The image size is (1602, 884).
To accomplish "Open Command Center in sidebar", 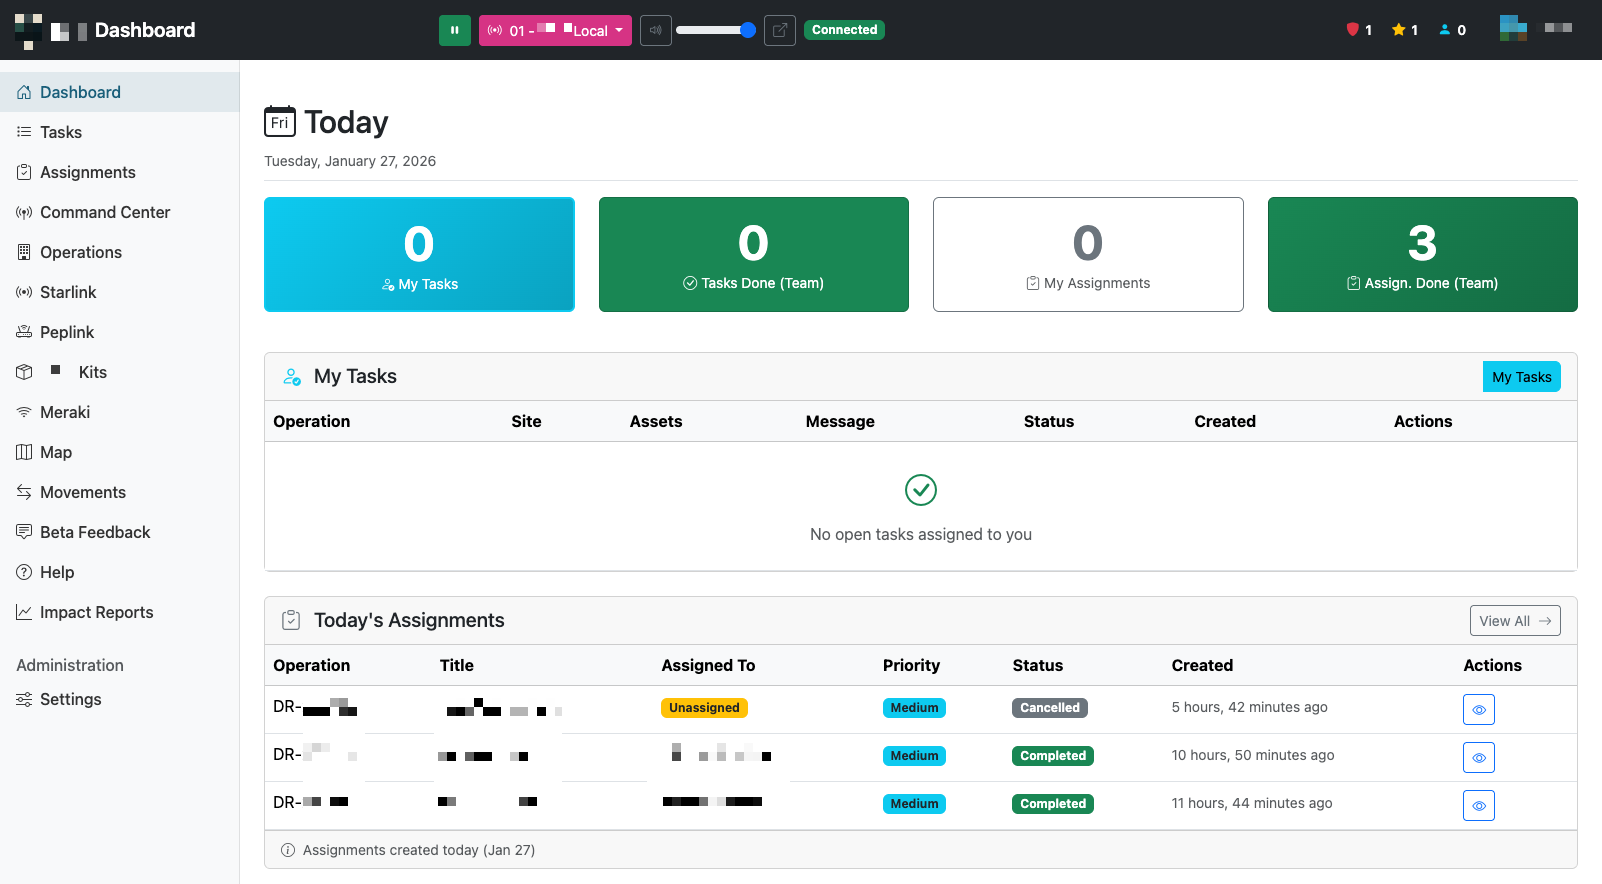I will point(120,212).
